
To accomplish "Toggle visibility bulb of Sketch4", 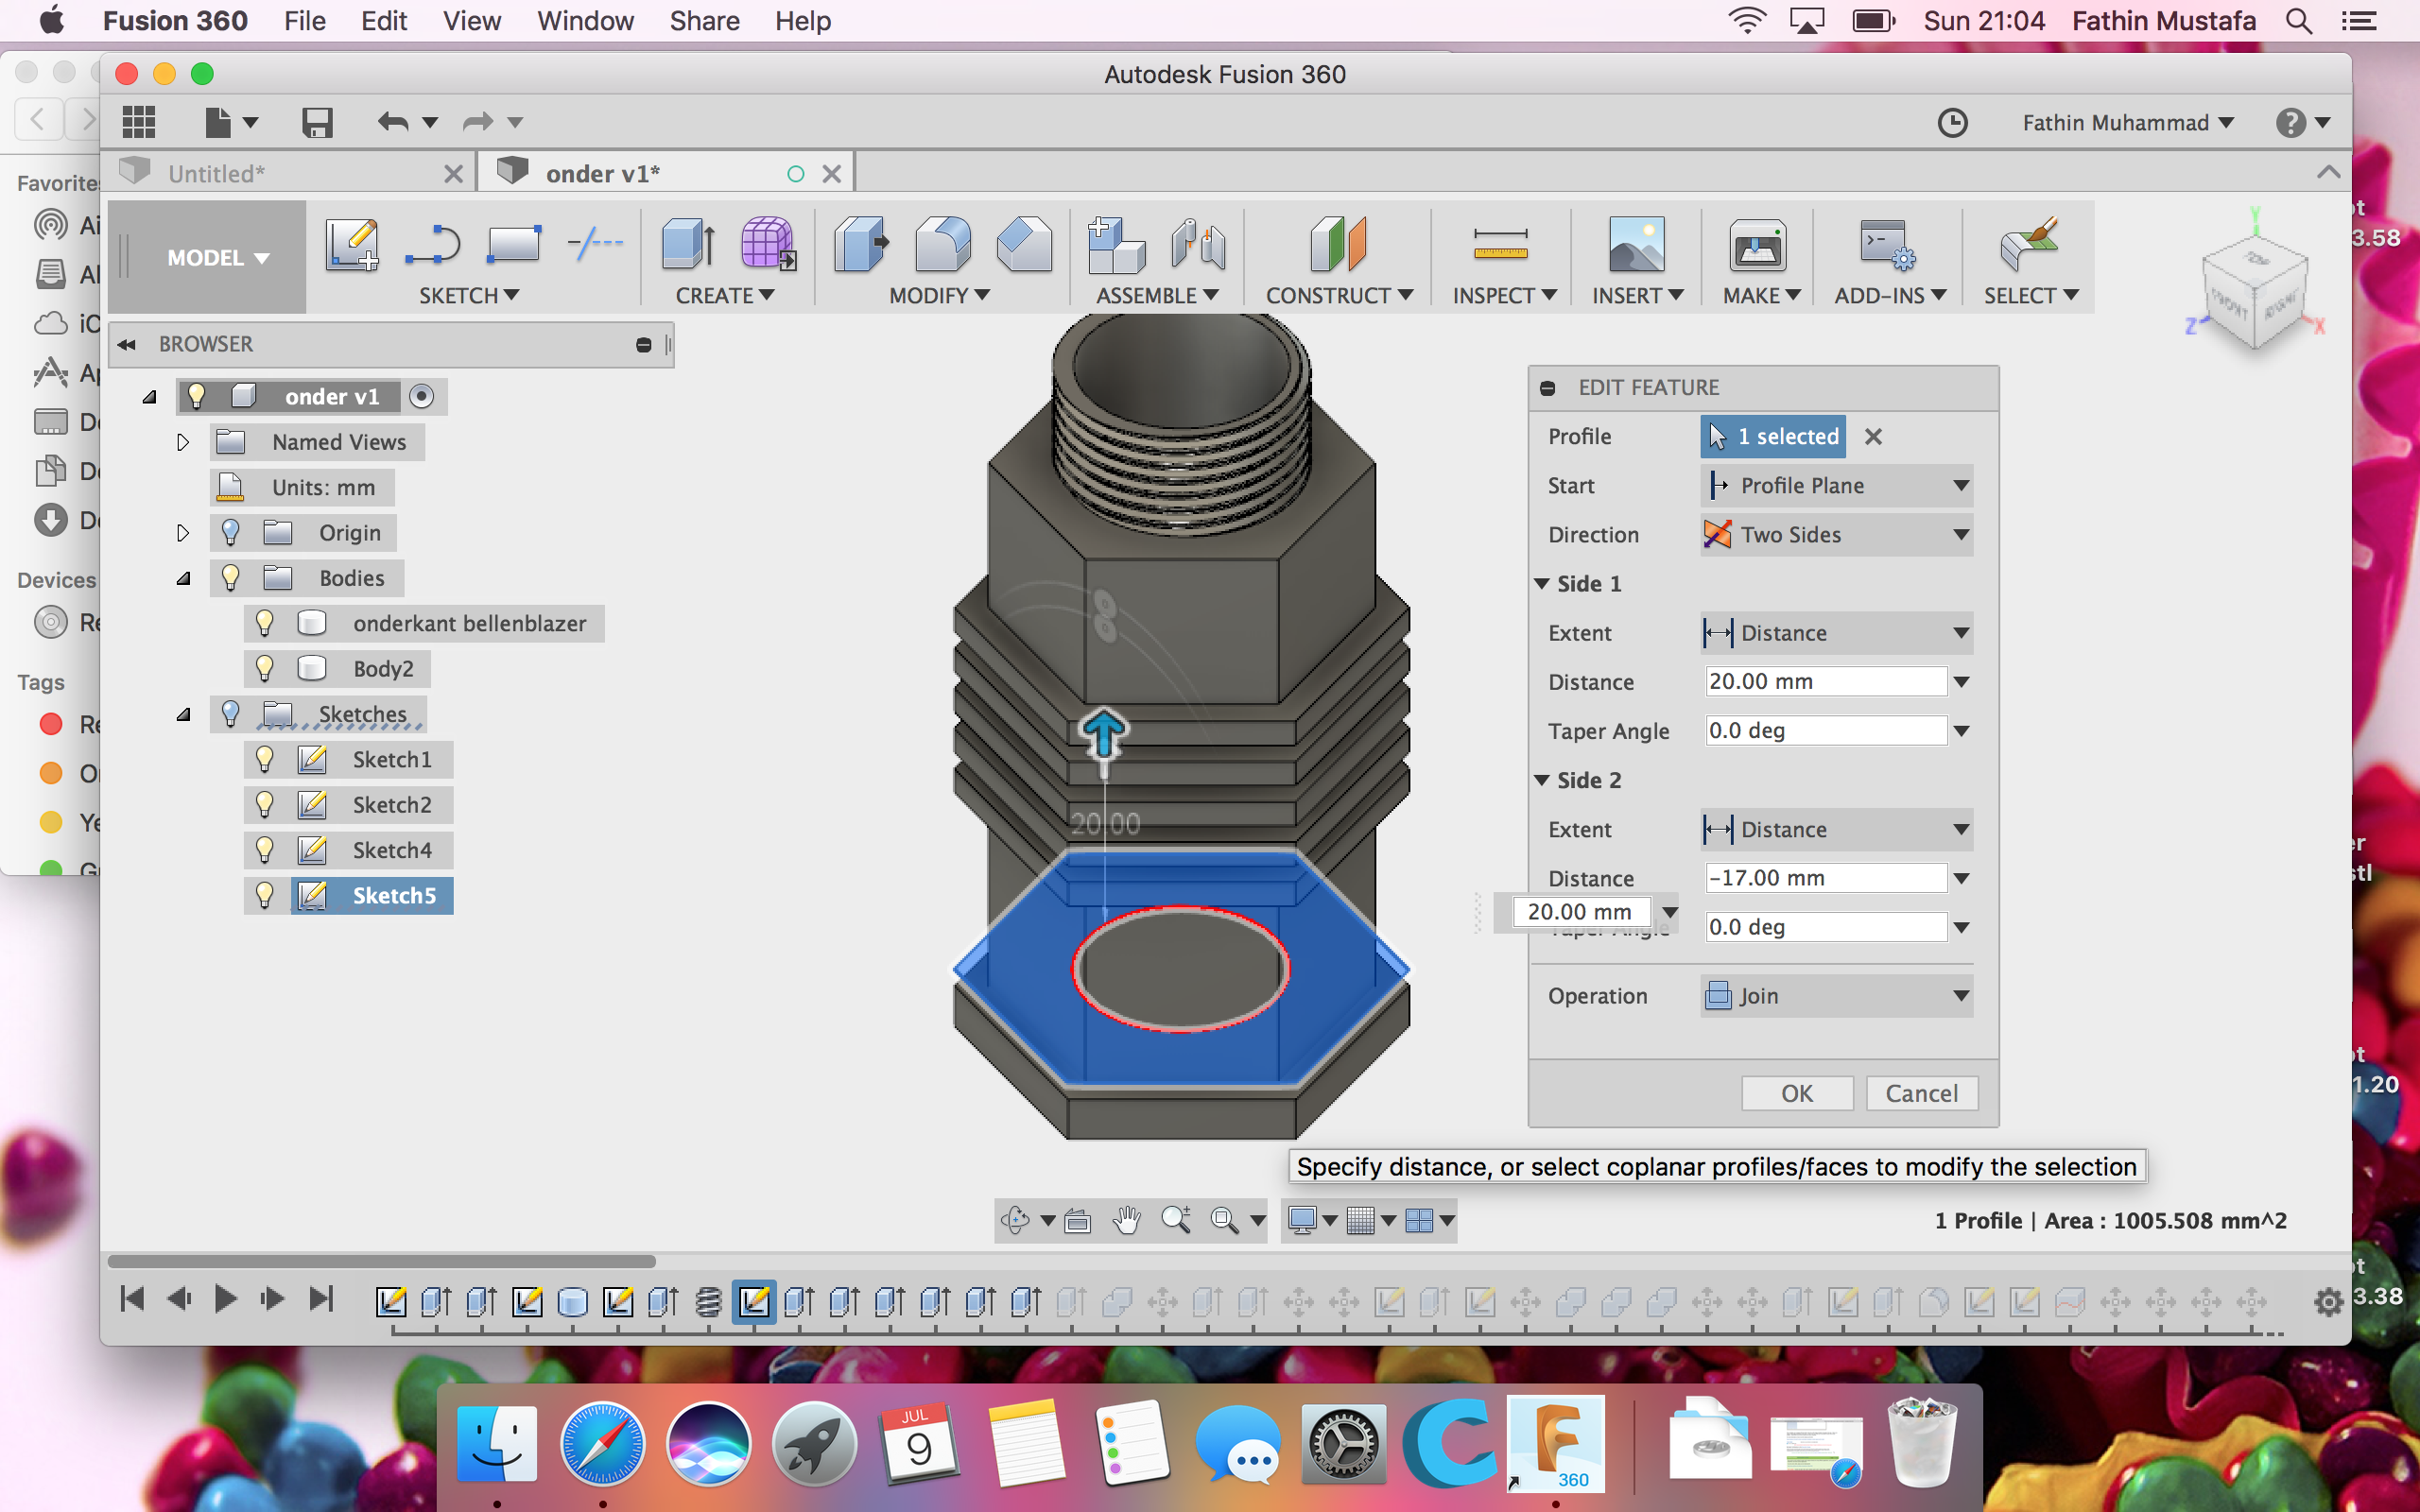I will pyautogui.click(x=265, y=850).
